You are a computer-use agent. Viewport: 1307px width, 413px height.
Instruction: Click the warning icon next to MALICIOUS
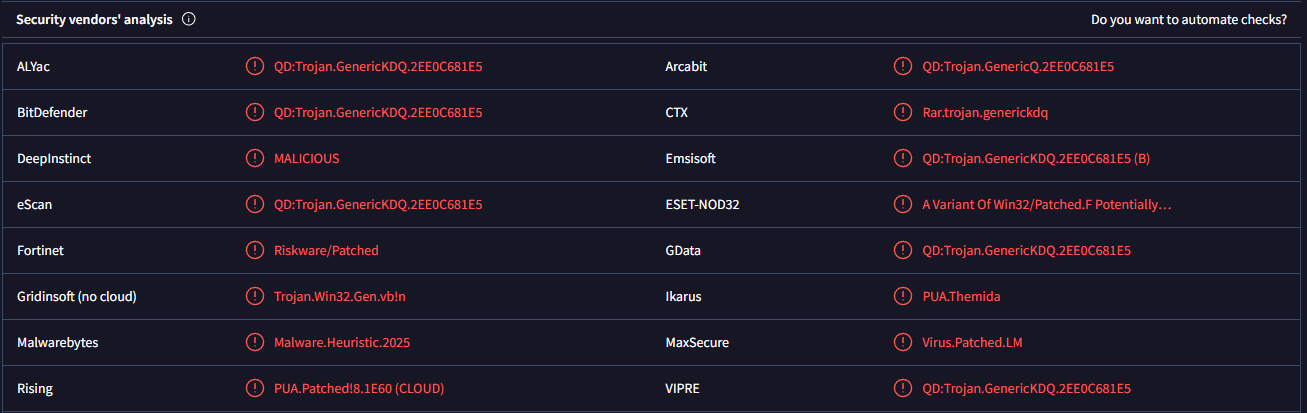pos(255,158)
